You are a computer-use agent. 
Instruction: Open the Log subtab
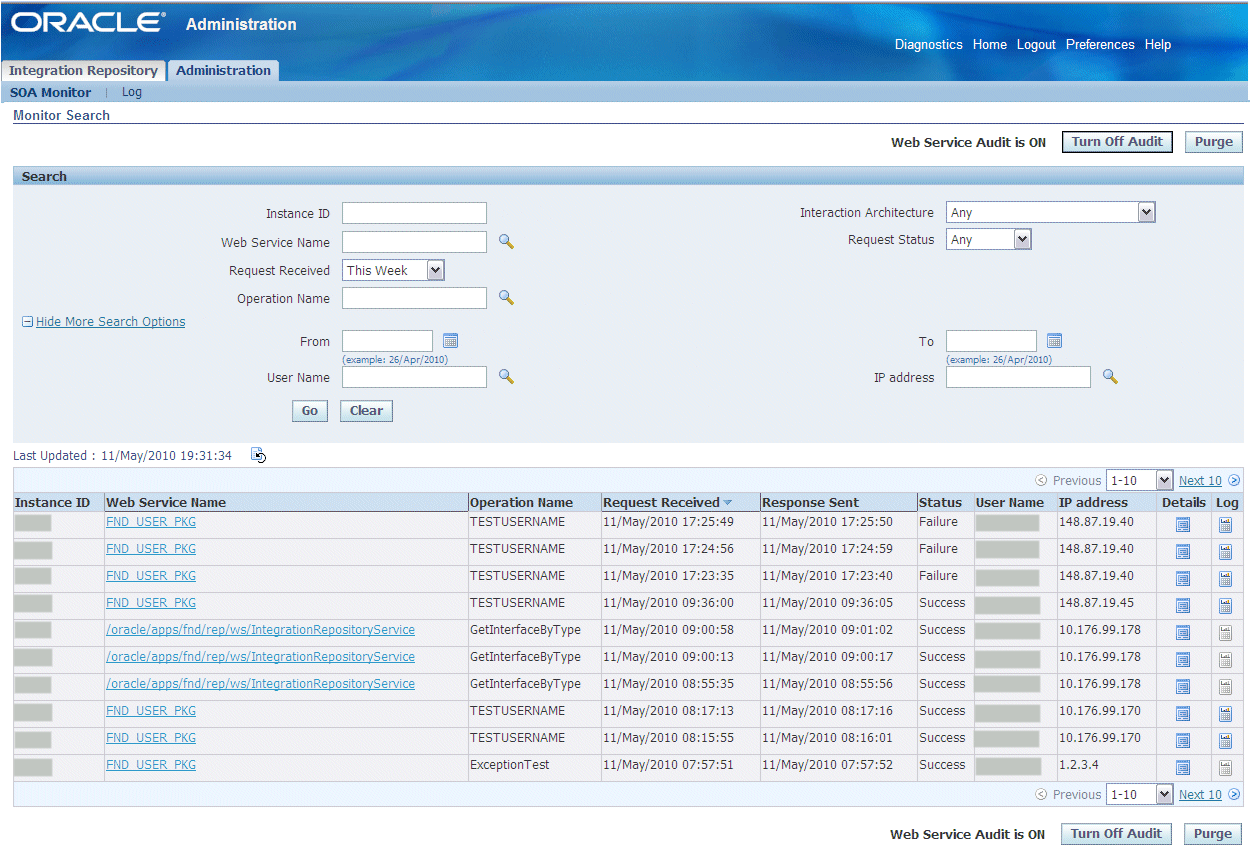132,92
